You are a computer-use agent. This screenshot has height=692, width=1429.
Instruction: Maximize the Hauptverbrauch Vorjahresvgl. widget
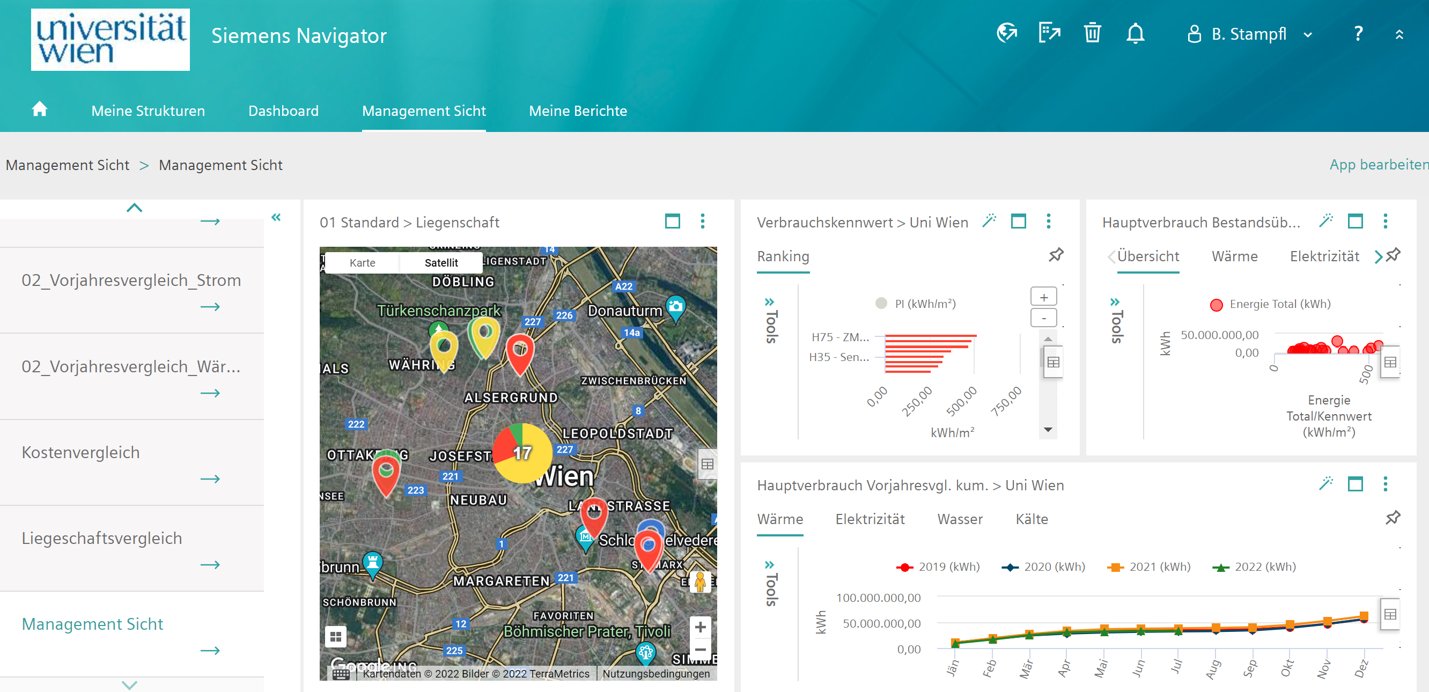[1355, 483]
